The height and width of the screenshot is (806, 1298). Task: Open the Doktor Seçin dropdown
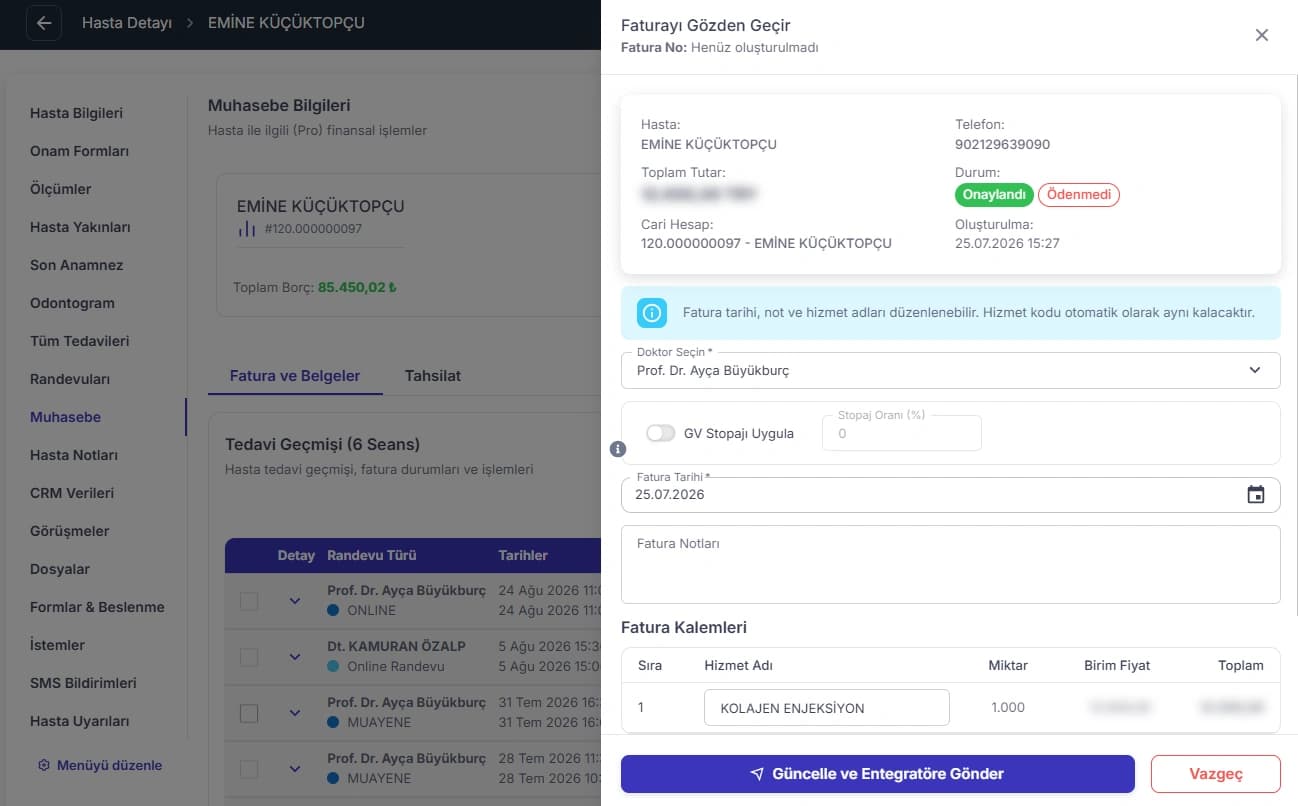point(951,370)
